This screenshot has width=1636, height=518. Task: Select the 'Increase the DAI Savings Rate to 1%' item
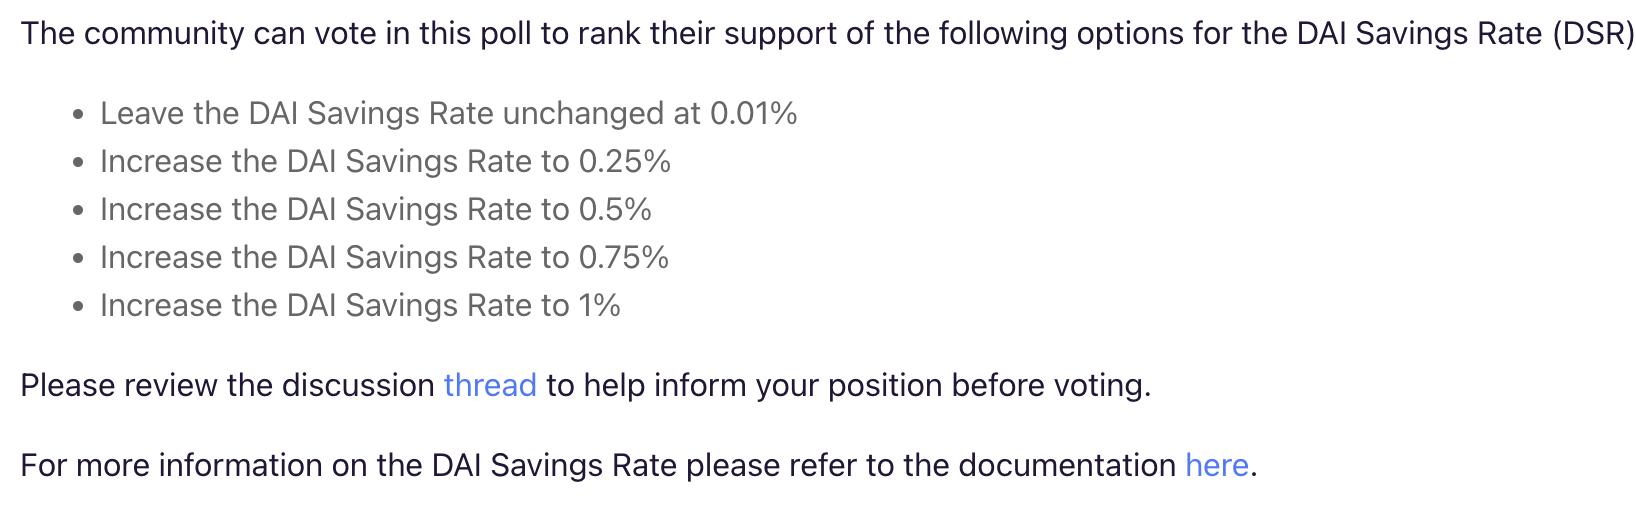point(360,306)
